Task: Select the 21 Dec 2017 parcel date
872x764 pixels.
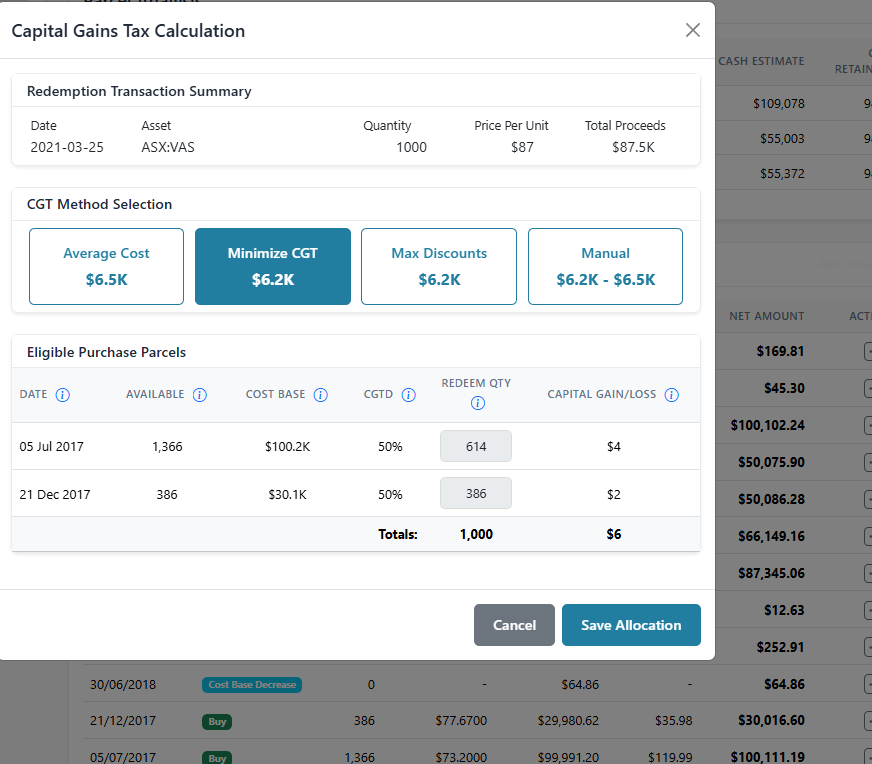Action: point(55,494)
